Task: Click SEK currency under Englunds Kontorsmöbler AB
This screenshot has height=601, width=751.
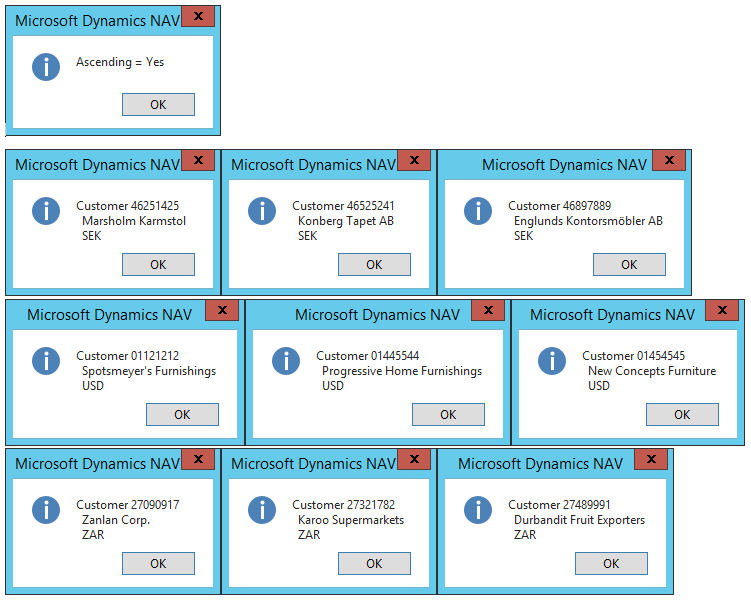Action: pyautogui.click(x=523, y=236)
